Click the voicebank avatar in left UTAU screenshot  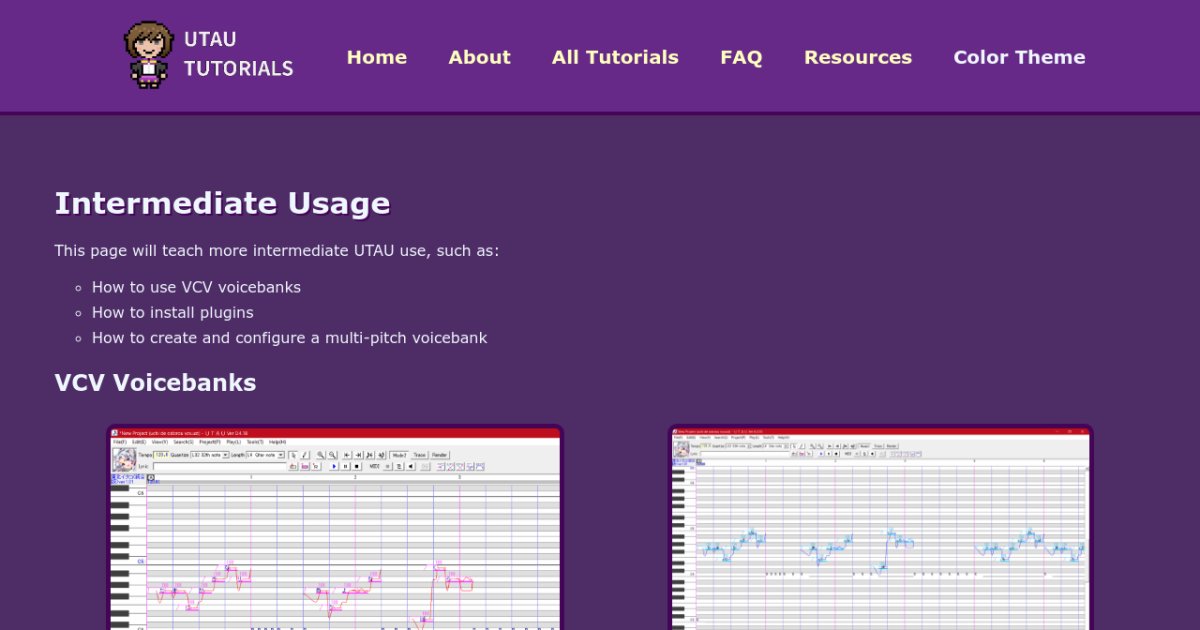pyautogui.click(x=124, y=460)
